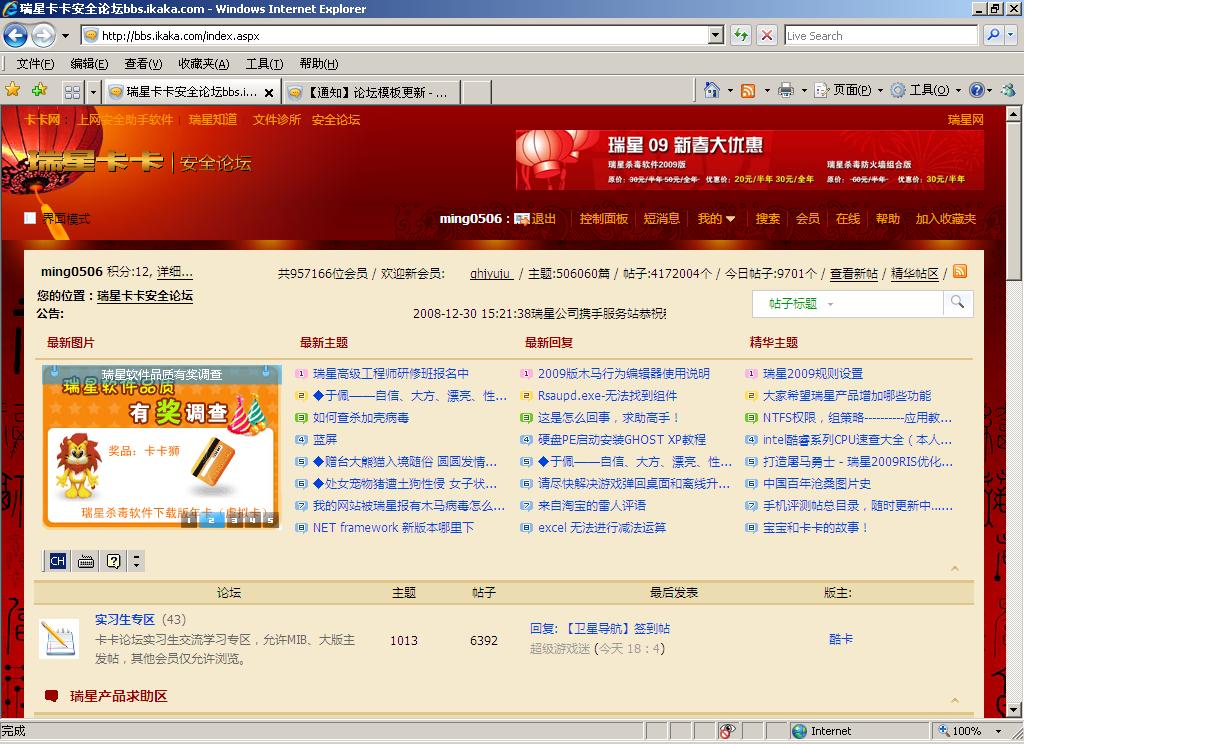
Task: Click the 退出 logout link
Action: [x=544, y=218]
